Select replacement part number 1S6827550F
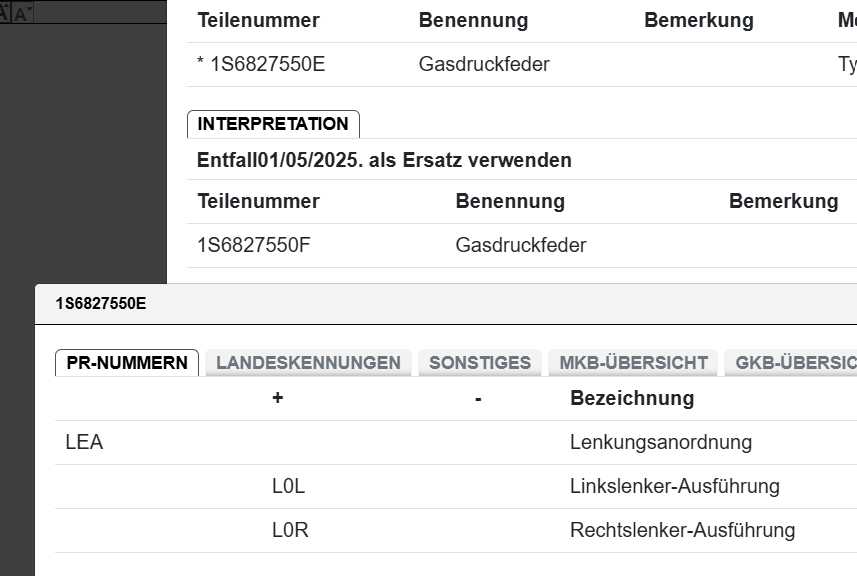Viewport: 857px width, 576px height. 254,245
